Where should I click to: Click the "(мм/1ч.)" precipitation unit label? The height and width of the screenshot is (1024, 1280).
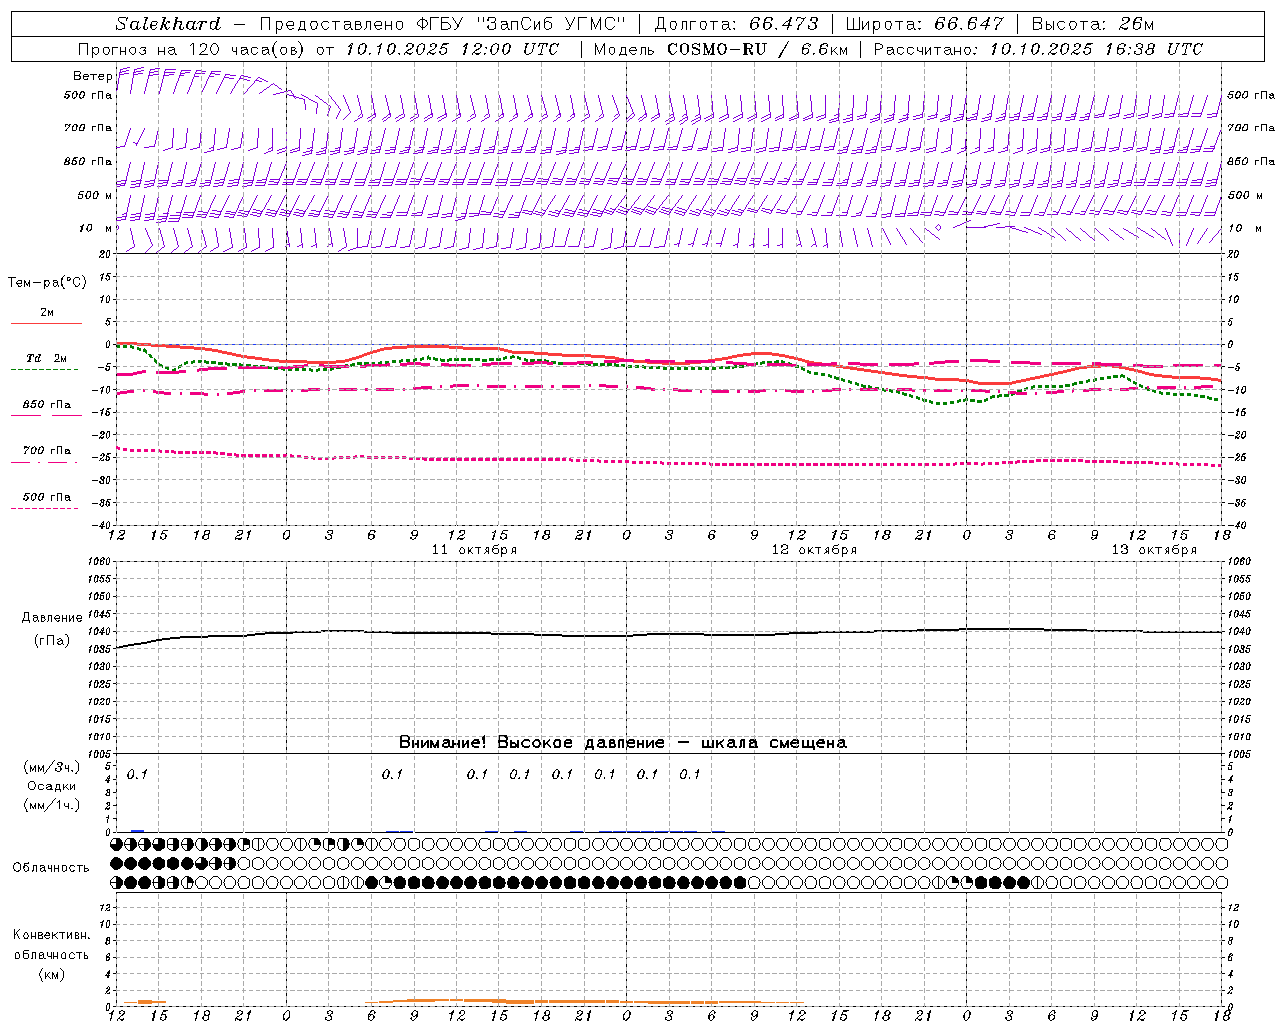click(52, 805)
